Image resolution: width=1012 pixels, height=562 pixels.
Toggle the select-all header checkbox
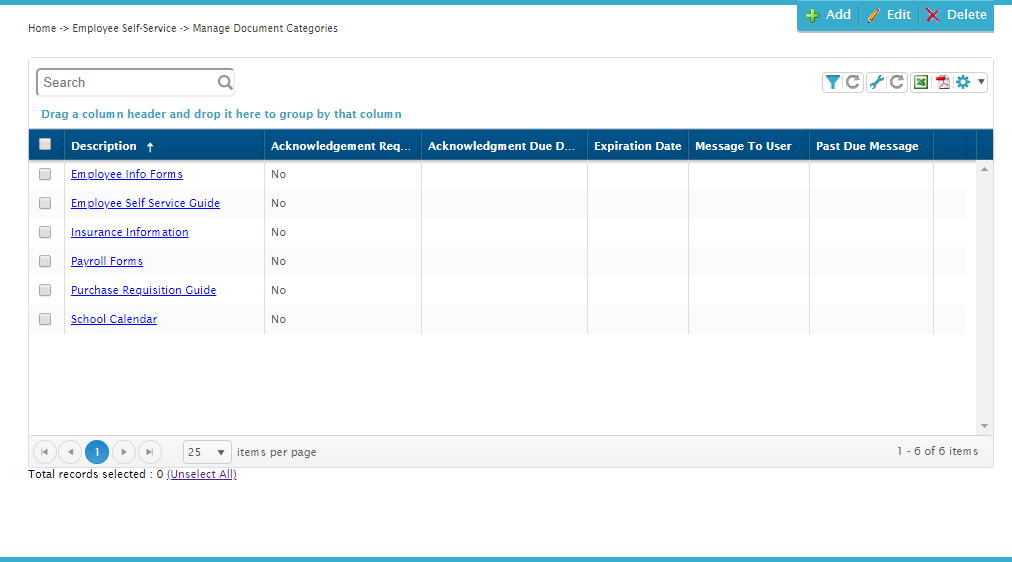(45, 144)
